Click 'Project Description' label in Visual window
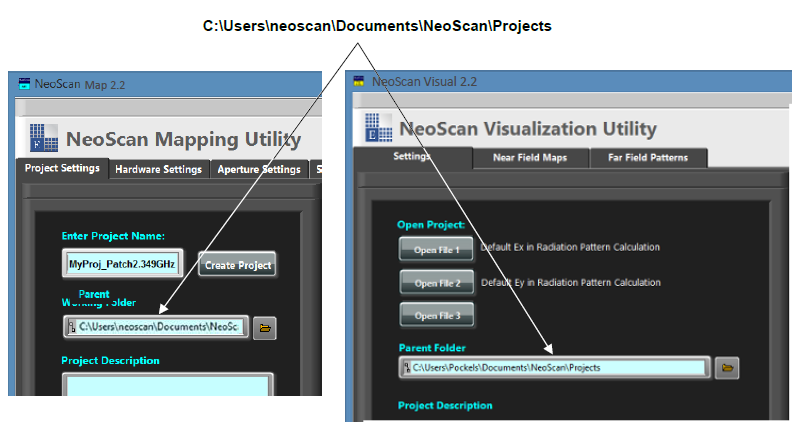 pyautogui.click(x=445, y=405)
